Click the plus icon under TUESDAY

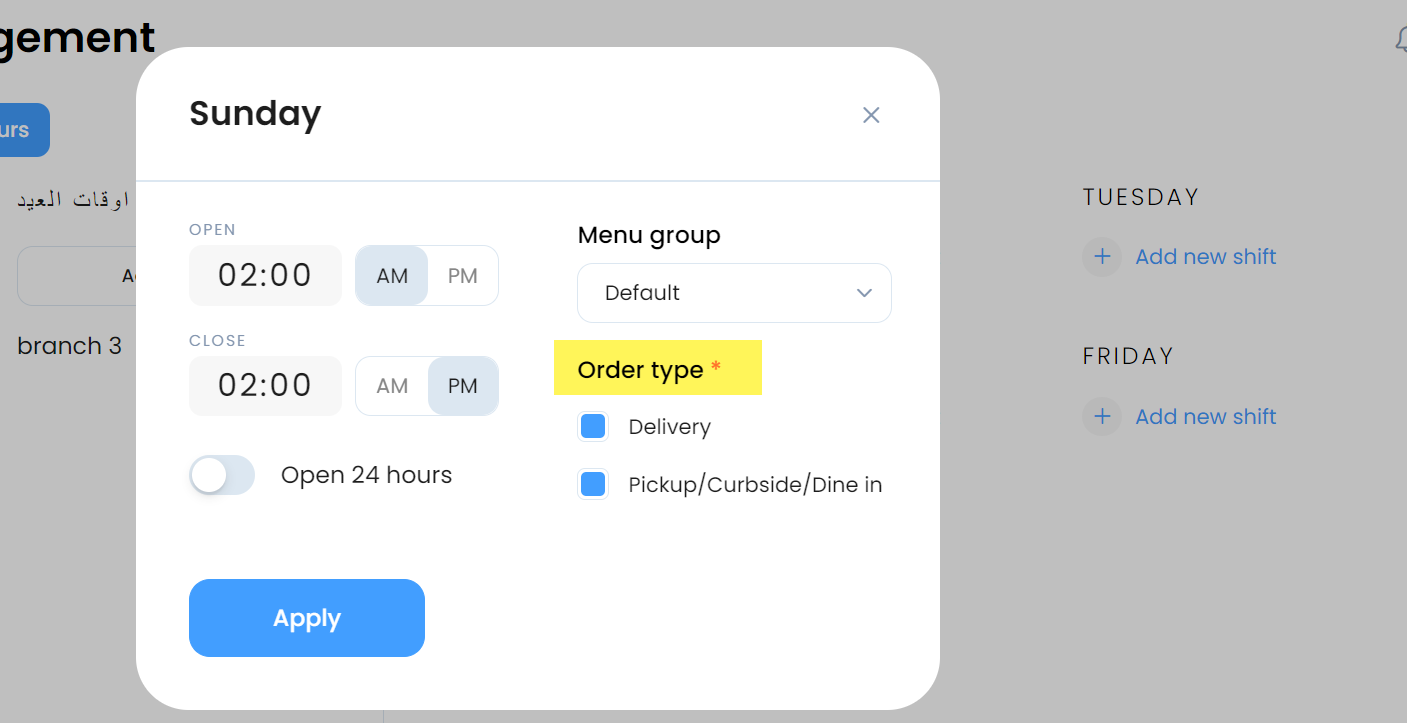point(1102,257)
